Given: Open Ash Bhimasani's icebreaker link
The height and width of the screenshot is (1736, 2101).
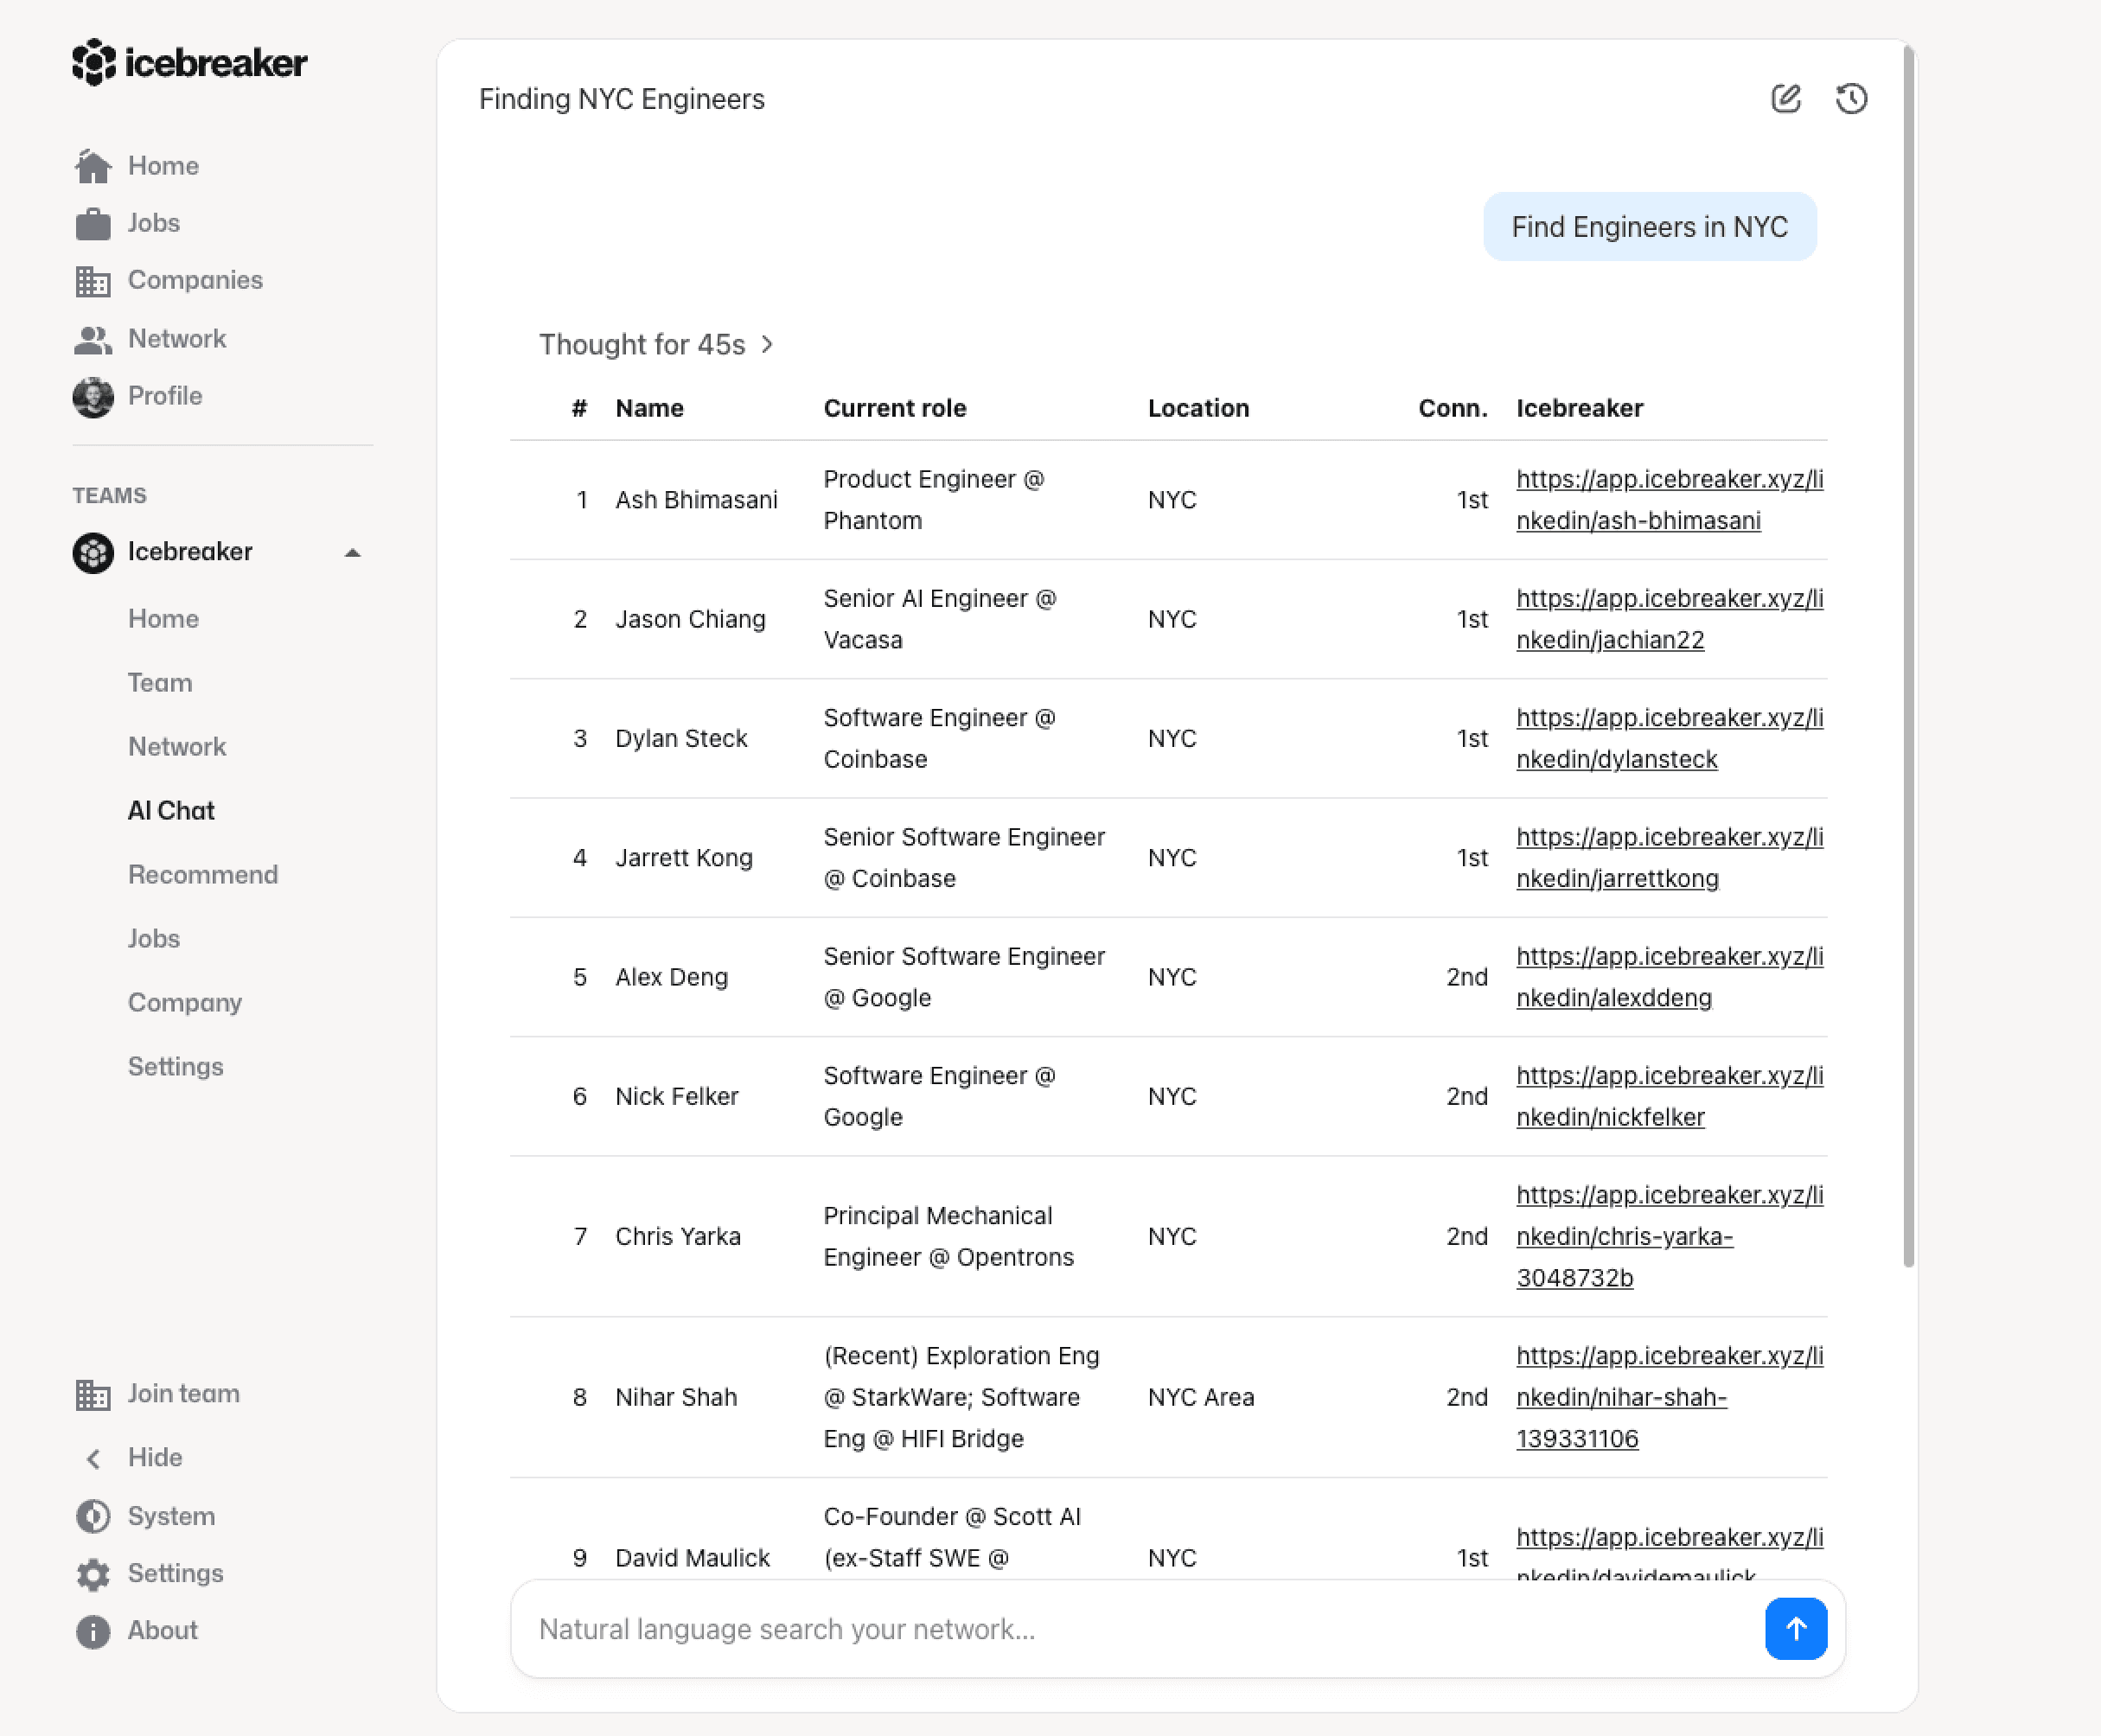Looking at the screenshot, I should point(1668,500).
